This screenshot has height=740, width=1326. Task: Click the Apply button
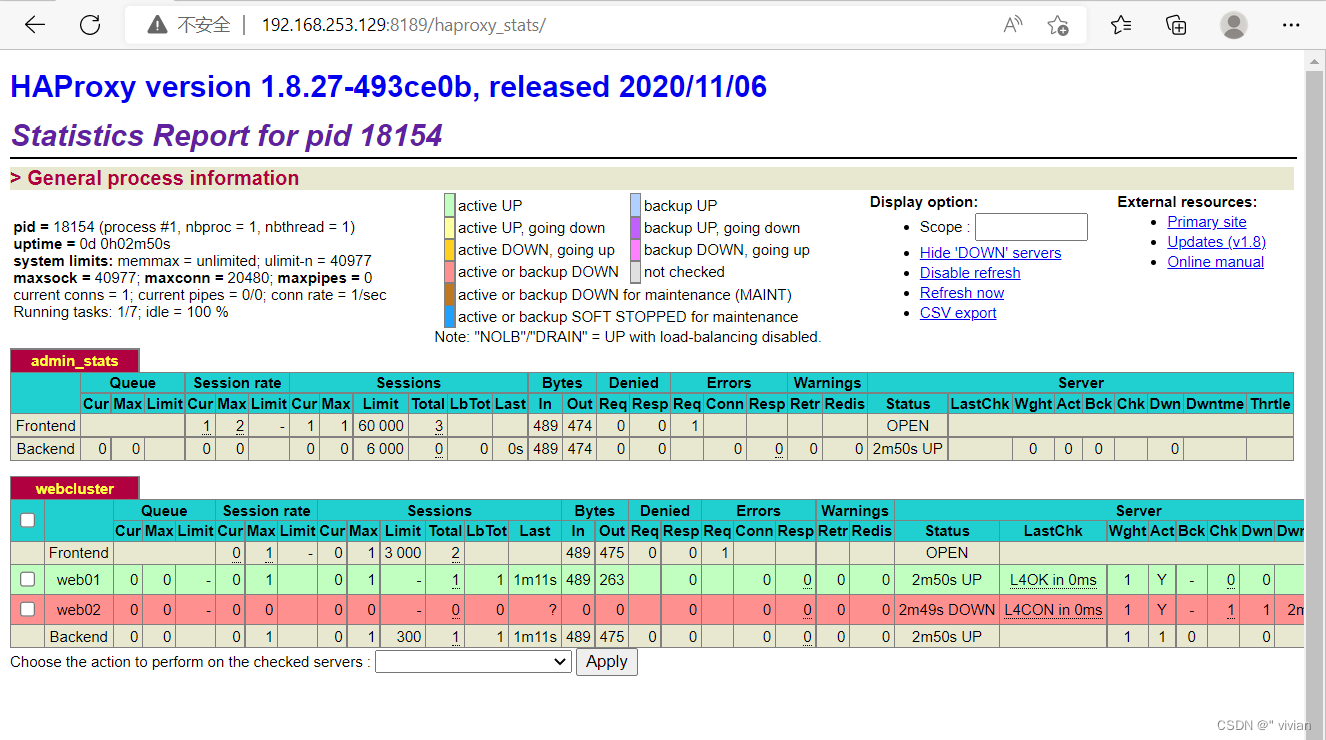[606, 661]
